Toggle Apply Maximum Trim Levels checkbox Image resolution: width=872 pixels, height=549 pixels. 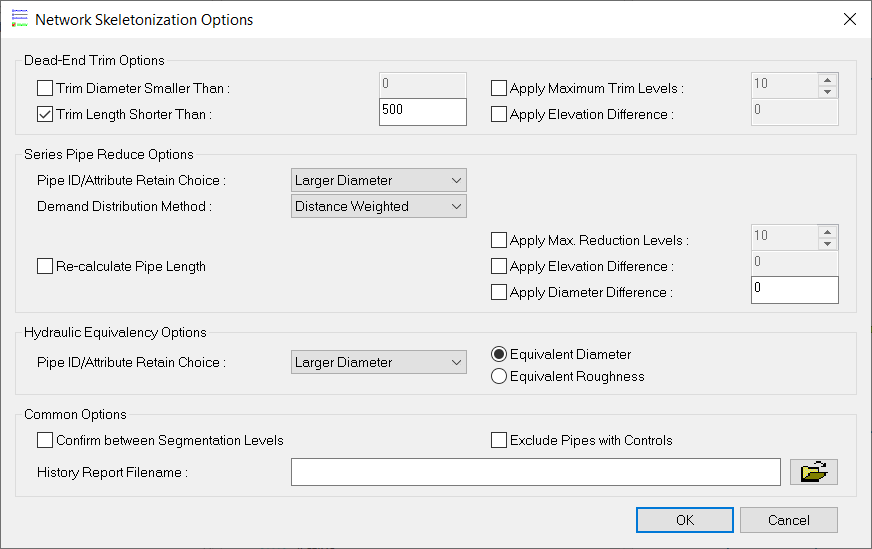(499, 89)
